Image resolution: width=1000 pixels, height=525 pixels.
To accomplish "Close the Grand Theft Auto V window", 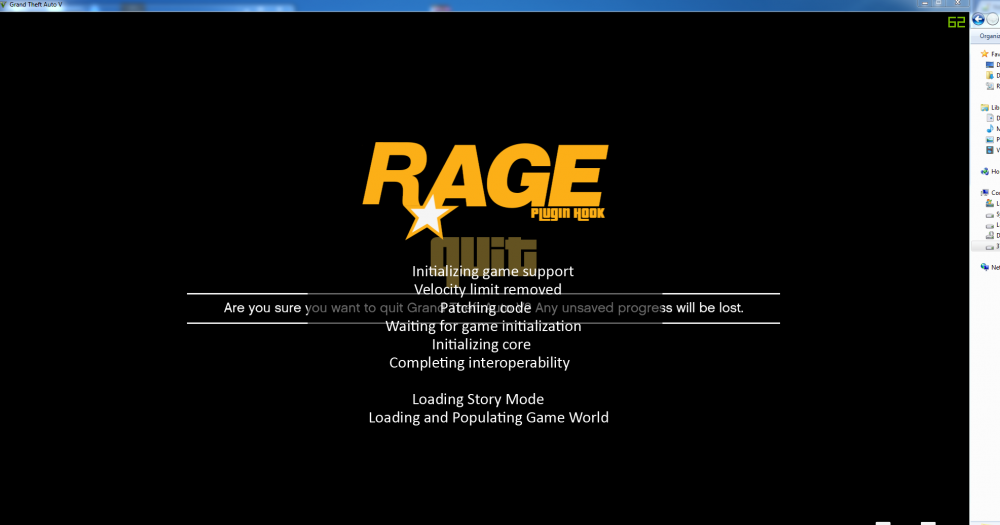I will [x=957, y=3].
